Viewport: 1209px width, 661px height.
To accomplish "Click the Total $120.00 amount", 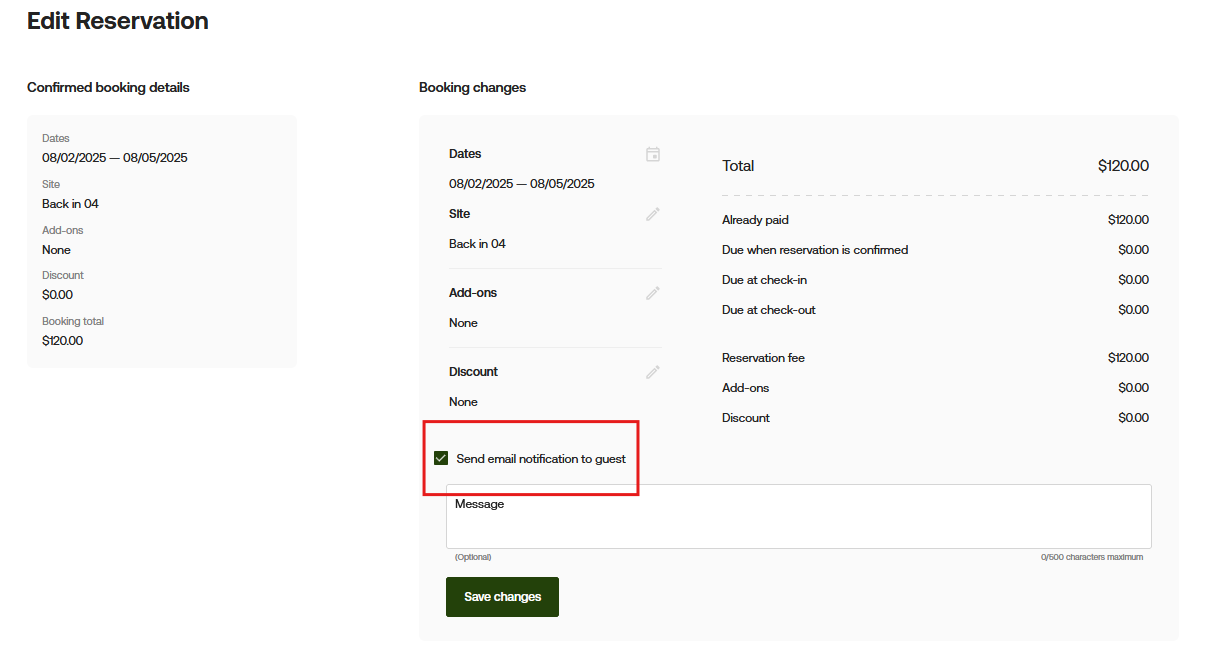I will tap(1123, 166).
